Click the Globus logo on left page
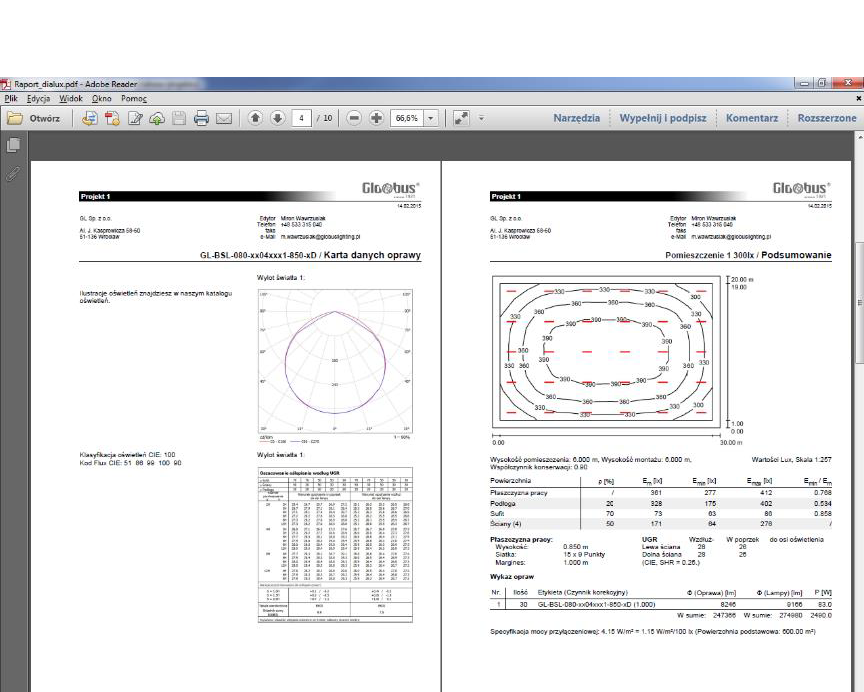The image size is (864, 692). 391,190
